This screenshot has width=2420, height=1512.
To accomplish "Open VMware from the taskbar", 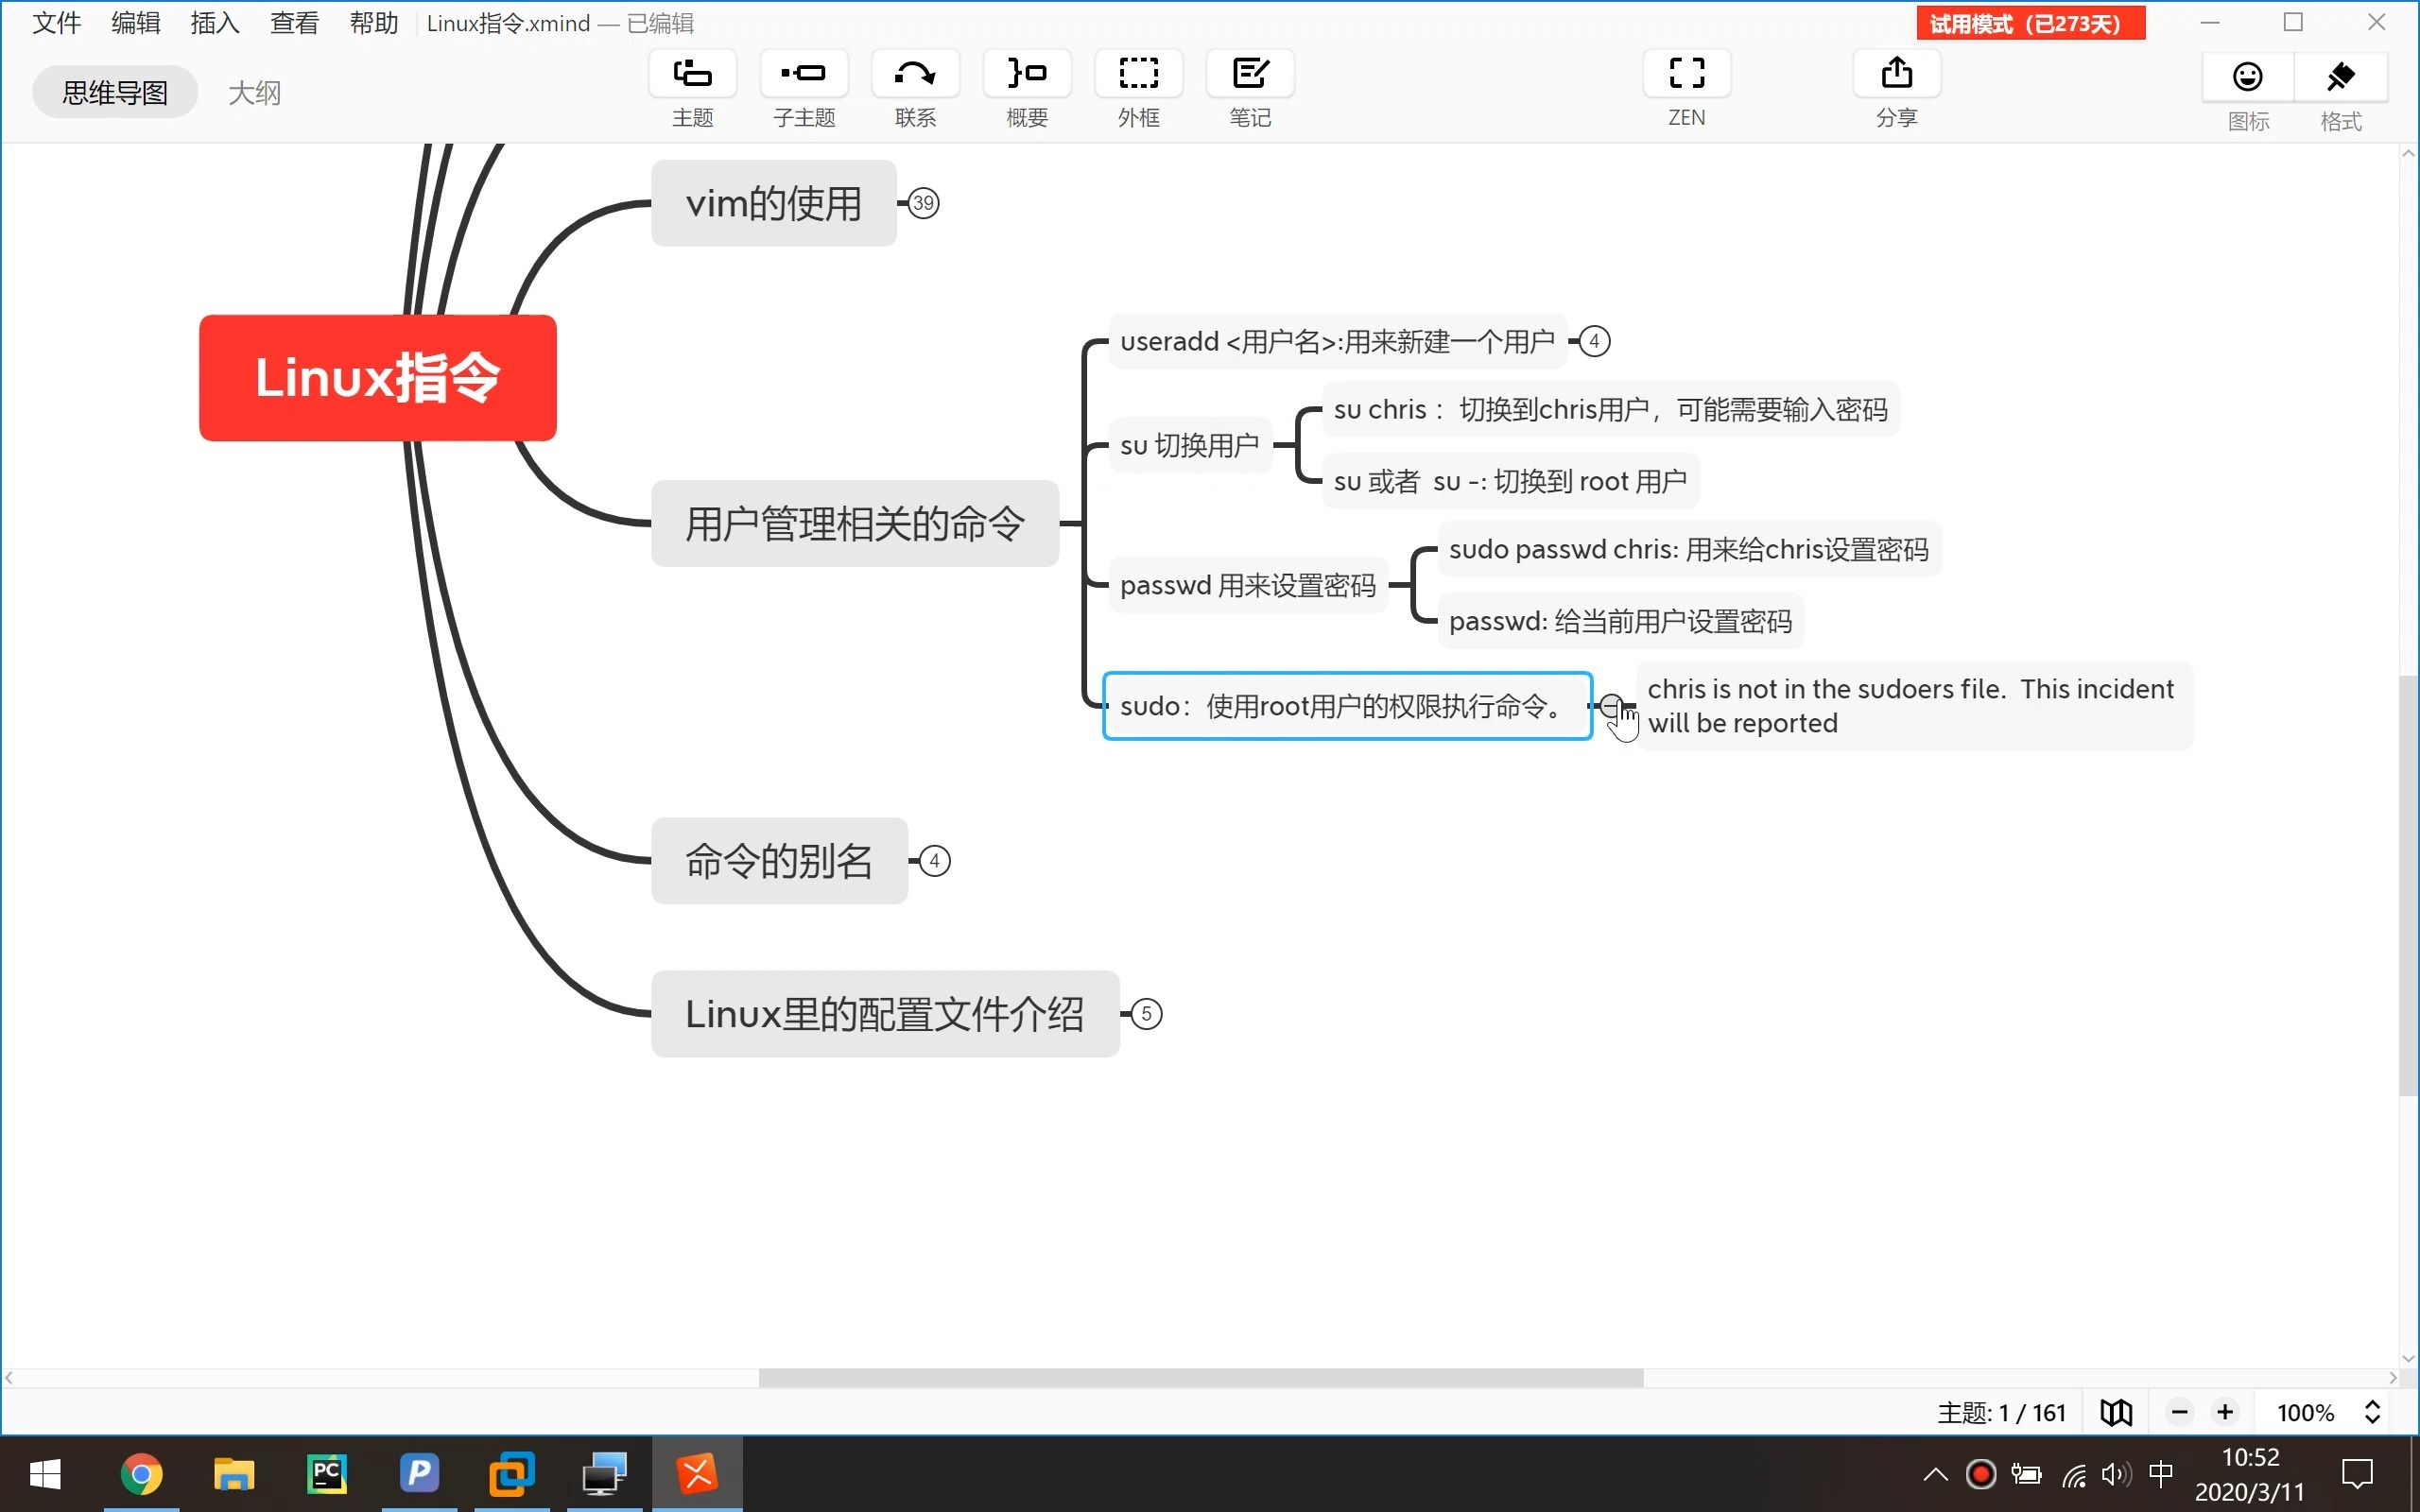I will [511, 1474].
